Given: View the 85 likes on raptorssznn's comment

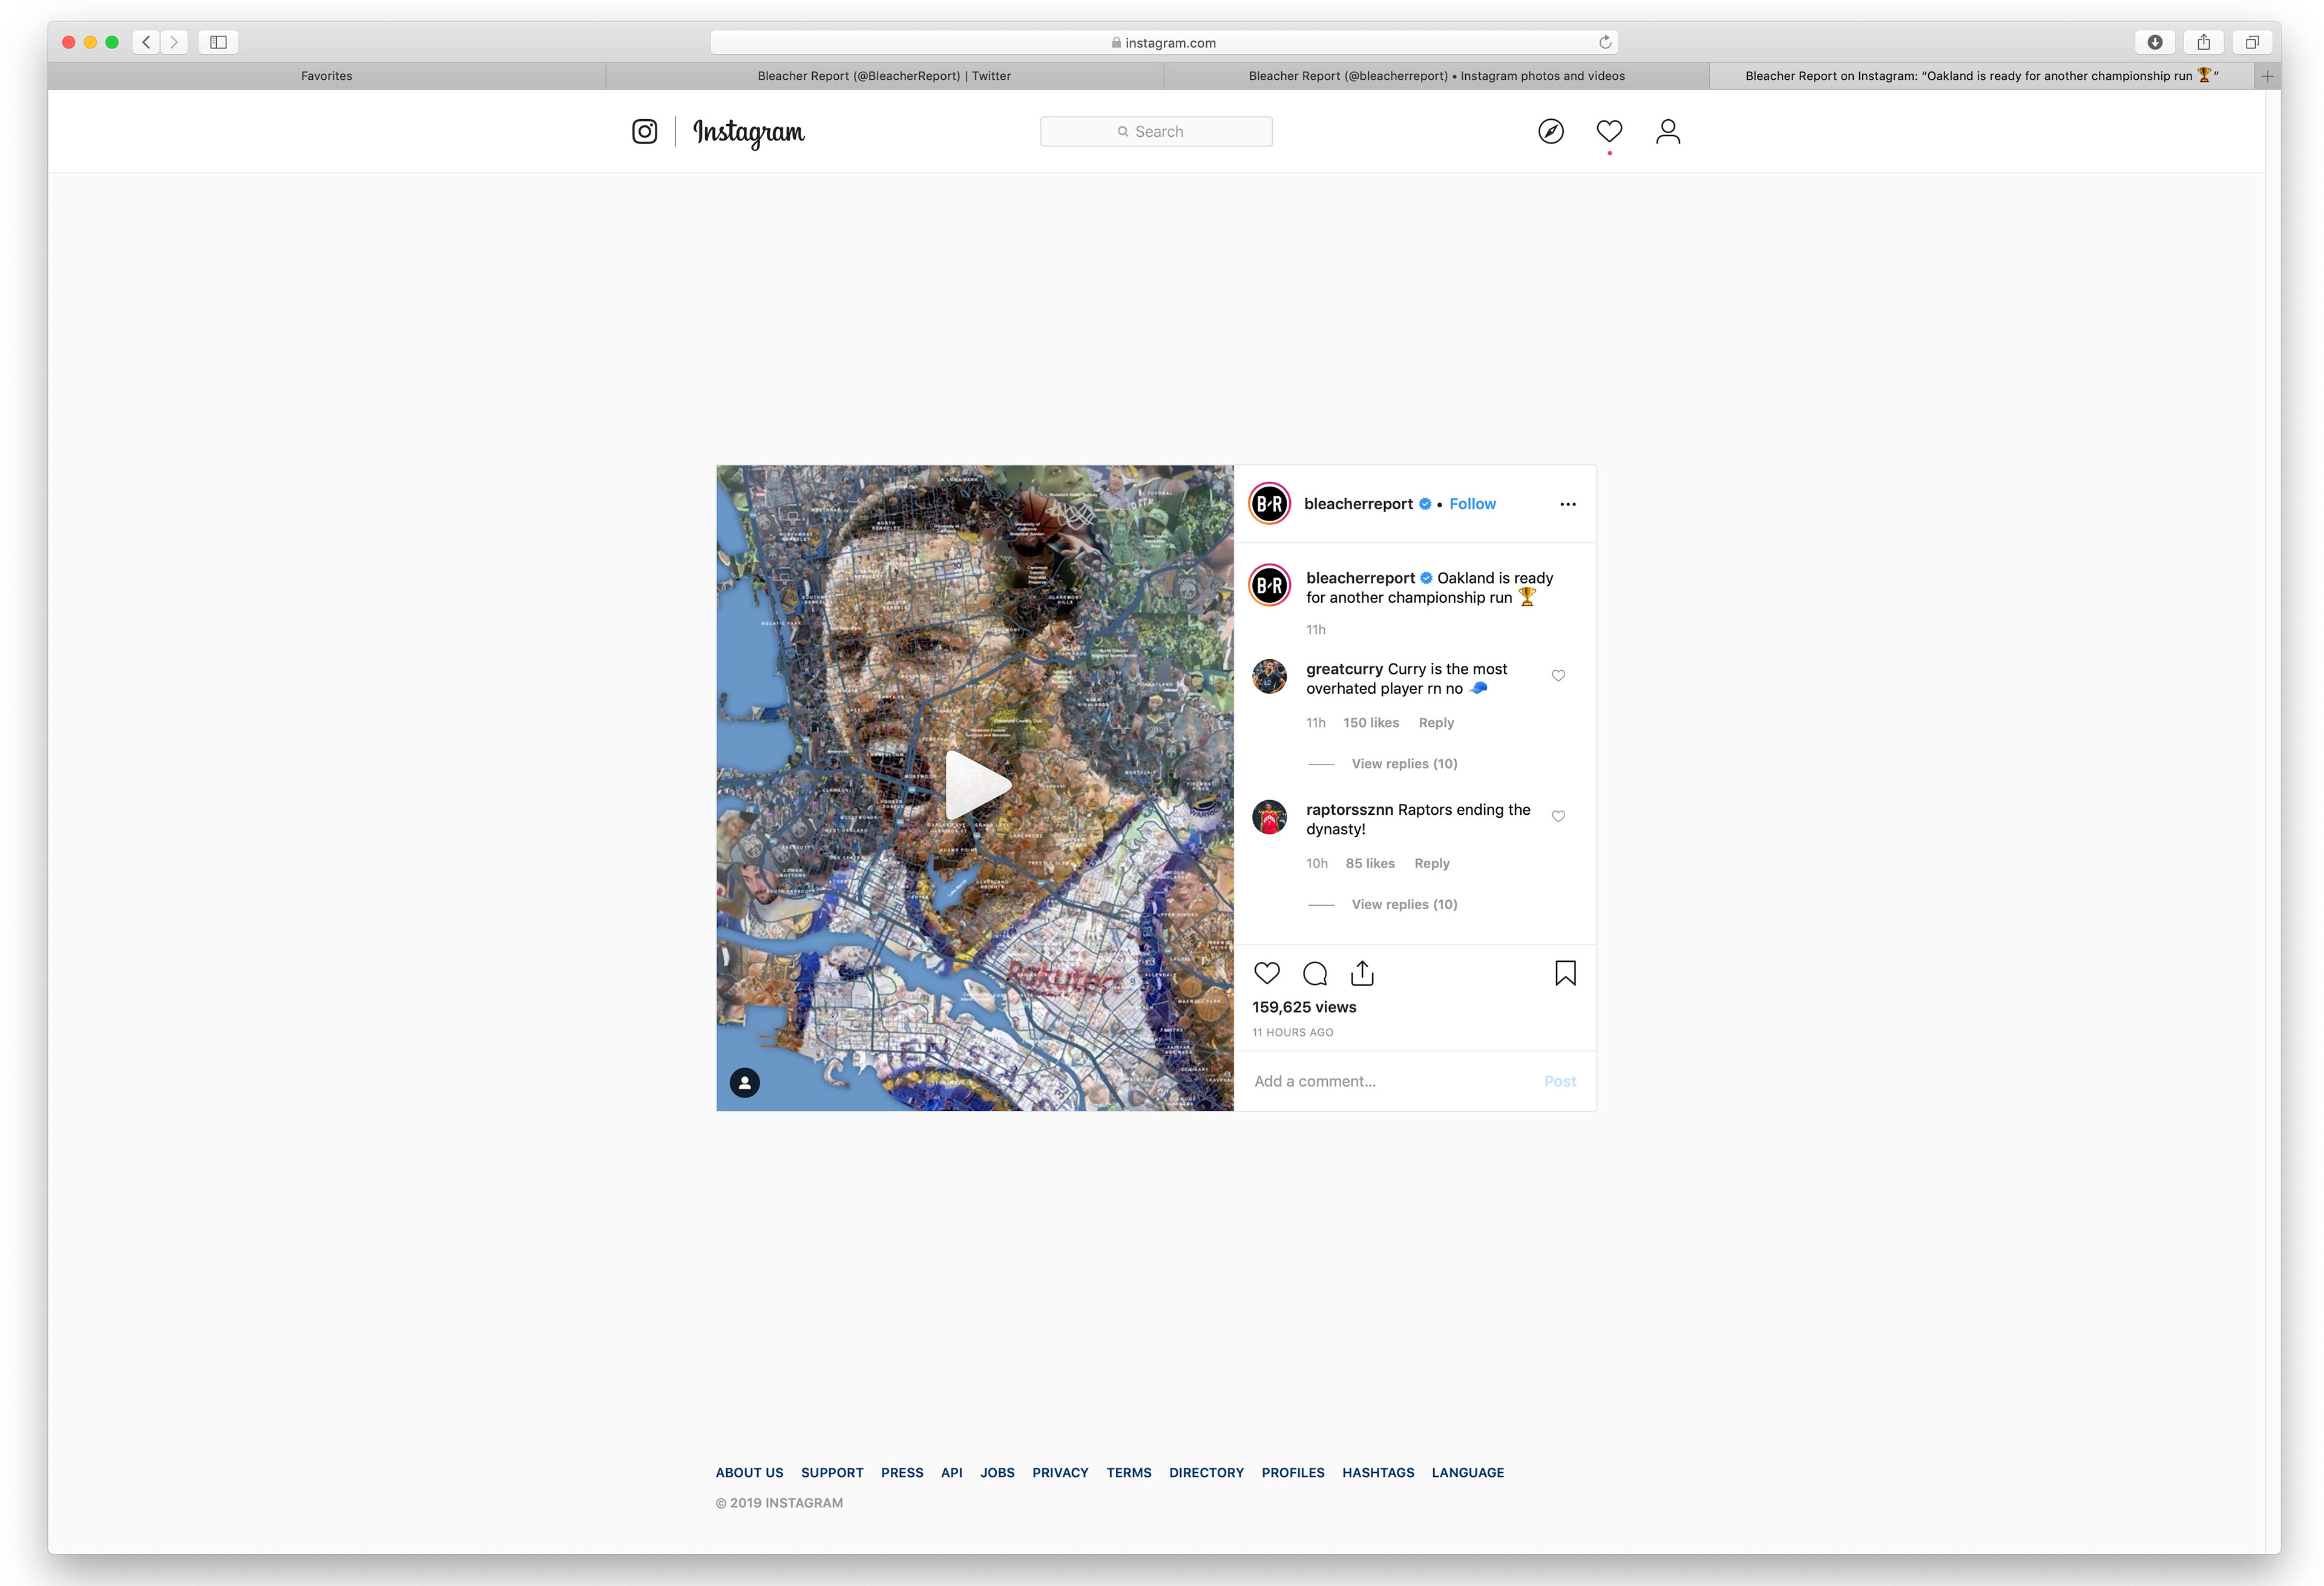Looking at the screenshot, I should pyautogui.click(x=1369, y=864).
